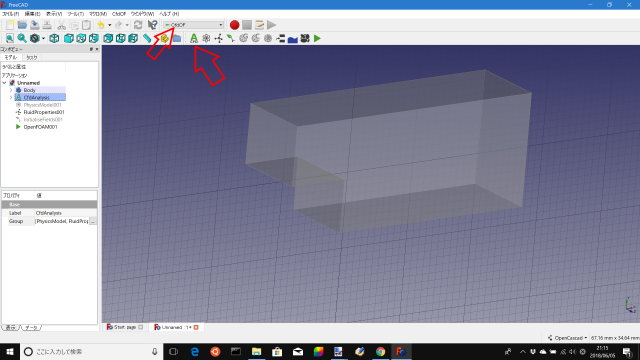Paste using the clipboard icon
640x360 pixels.
(86, 25)
